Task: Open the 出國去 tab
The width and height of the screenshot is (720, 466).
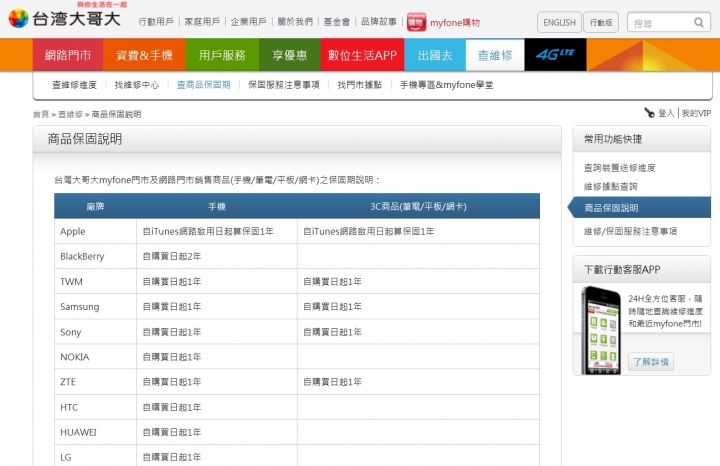Action: [435, 55]
